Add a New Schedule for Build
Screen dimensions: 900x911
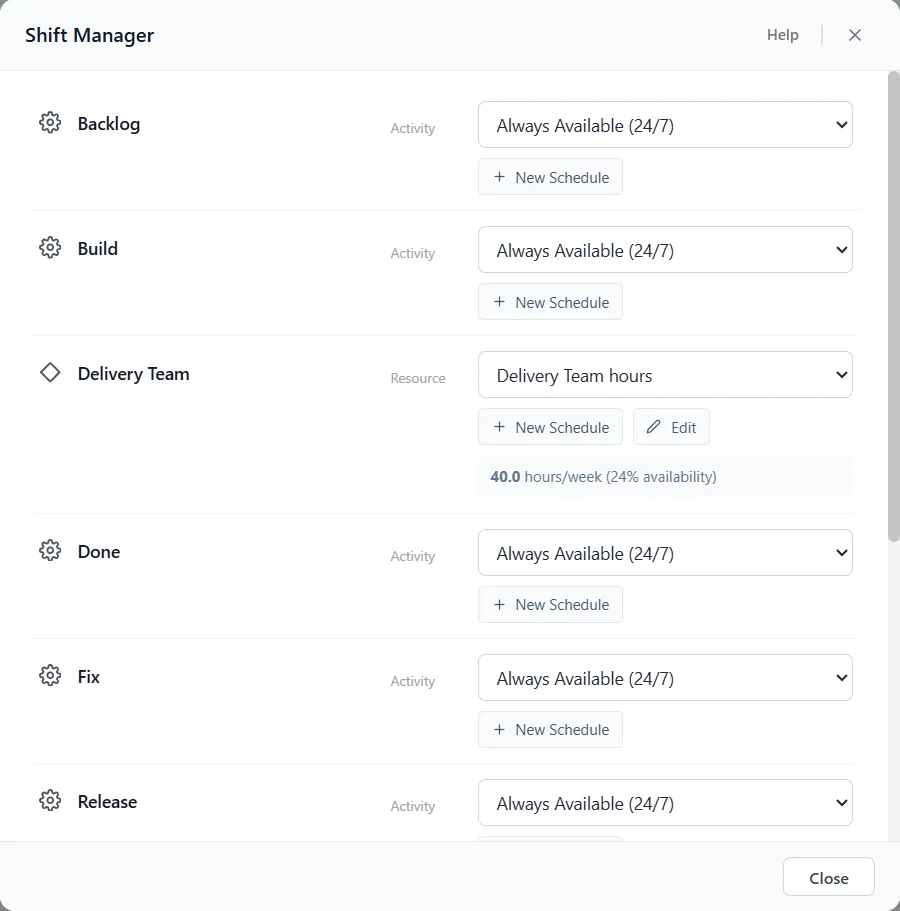(550, 302)
